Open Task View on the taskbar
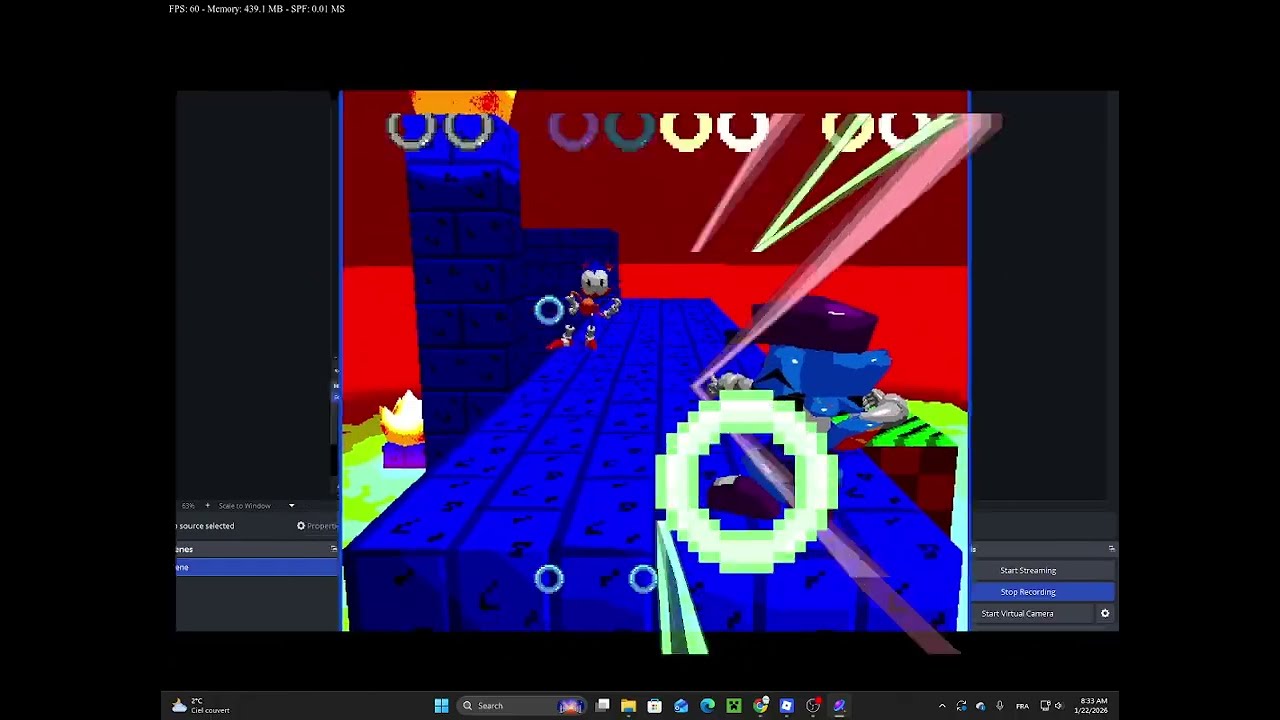Image resolution: width=1280 pixels, height=720 pixels. [603, 706]
